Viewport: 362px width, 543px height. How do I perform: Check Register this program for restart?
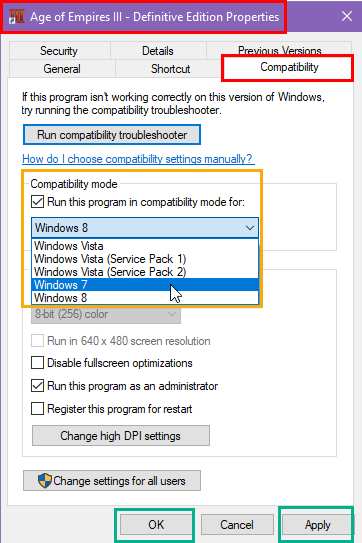click(x=37, y=409)
